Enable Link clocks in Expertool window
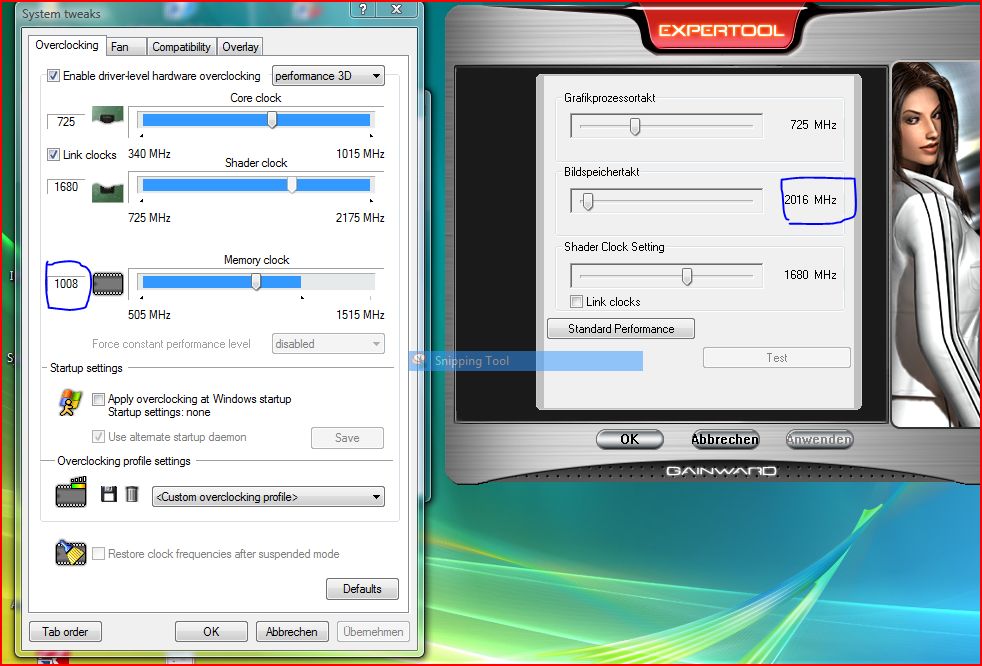982x666 pixels. (576, 302)
